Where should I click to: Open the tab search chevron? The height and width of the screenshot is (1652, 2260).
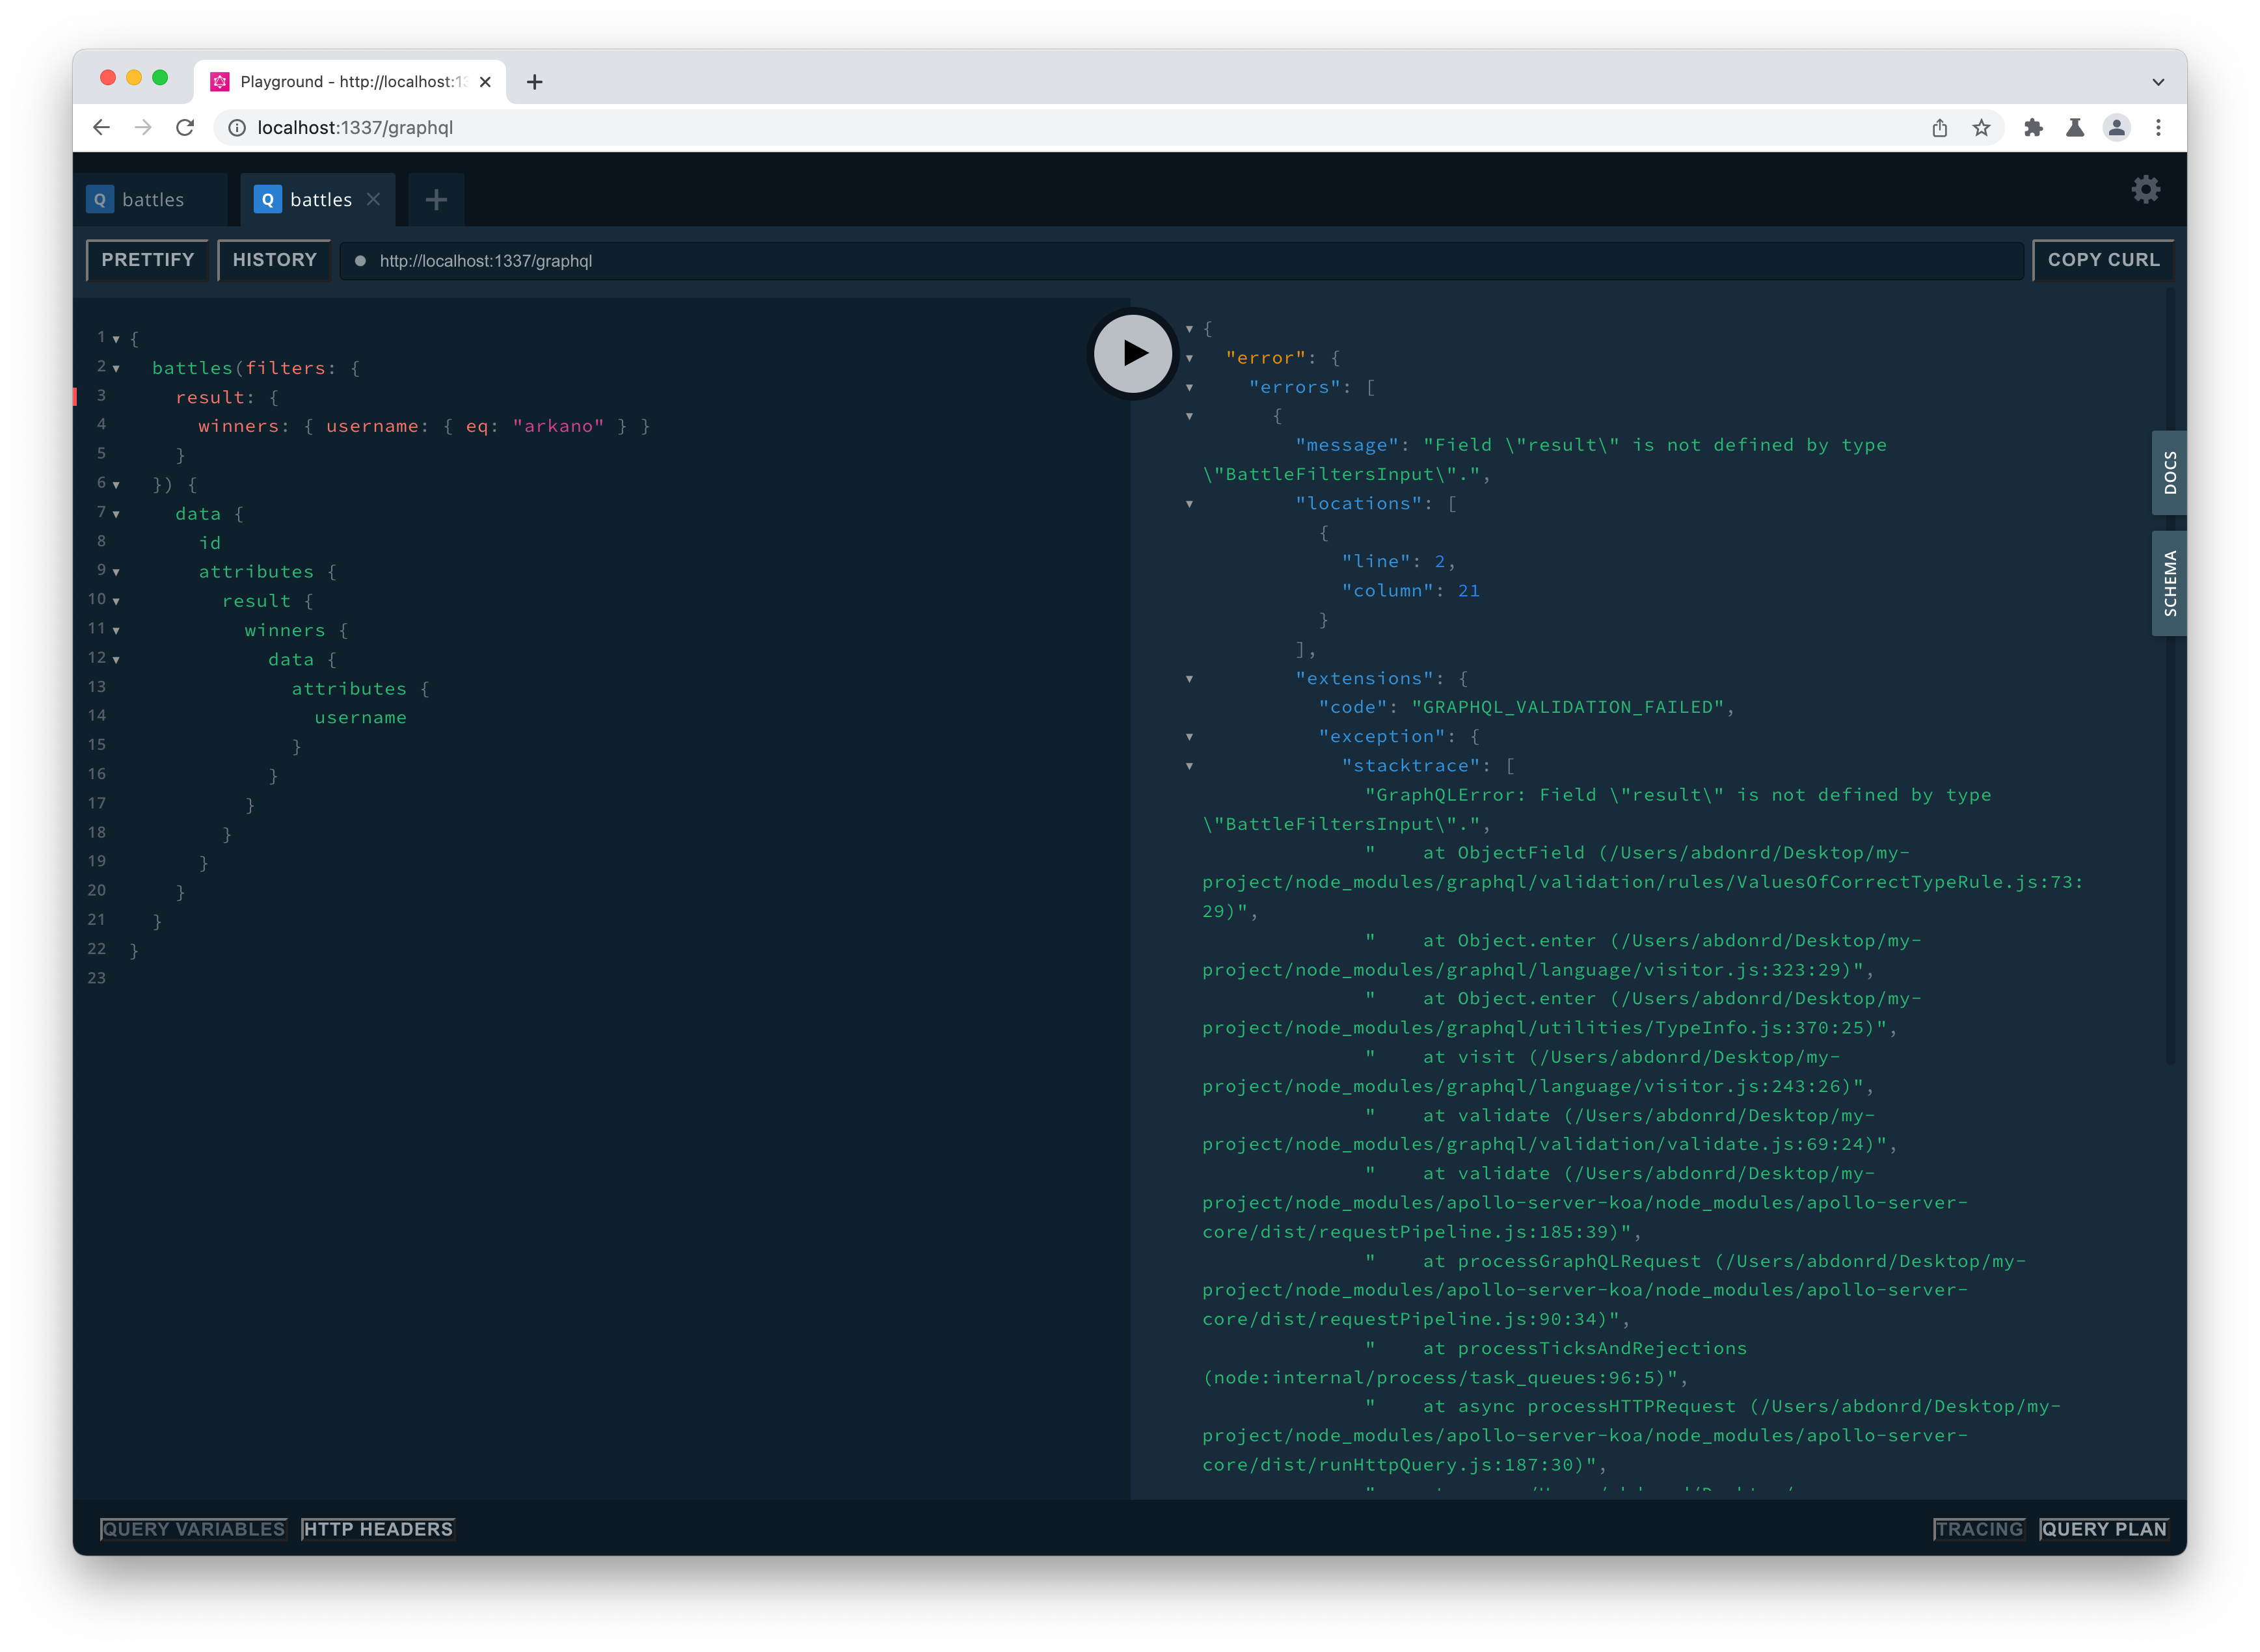tap(2158, 82)
